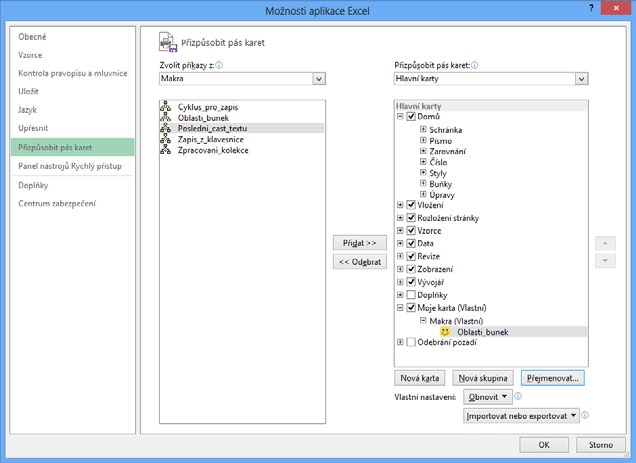The width and height of the screenshot is (636, 463).
Task: Collapse the Makra (Vlastní) group
Action: pyautogui.click(x=423, y=321)
